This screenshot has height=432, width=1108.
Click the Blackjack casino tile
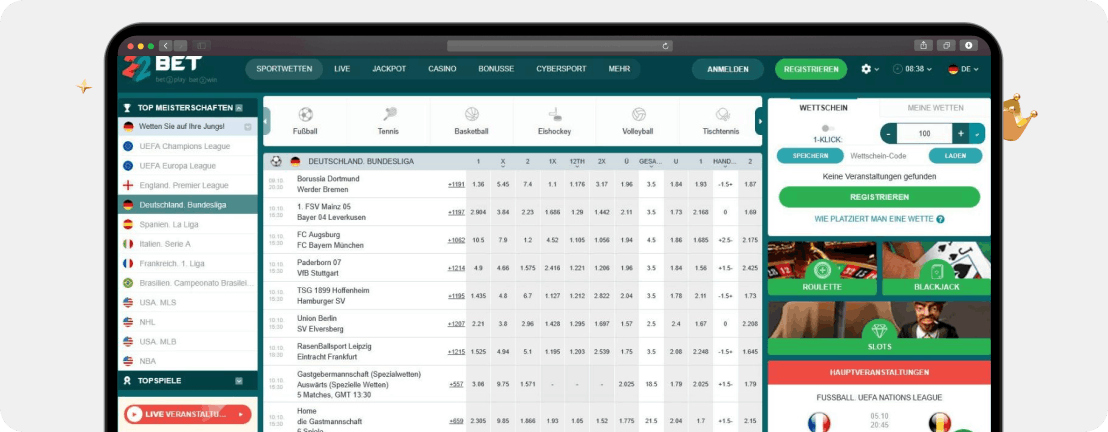tap(936, 269)
